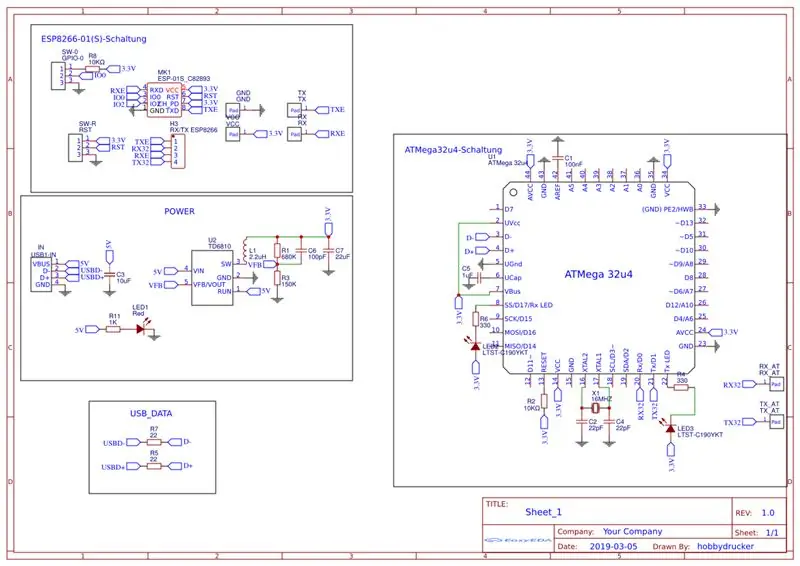Select the ATMega32u4-Schaltung section title

453,150
